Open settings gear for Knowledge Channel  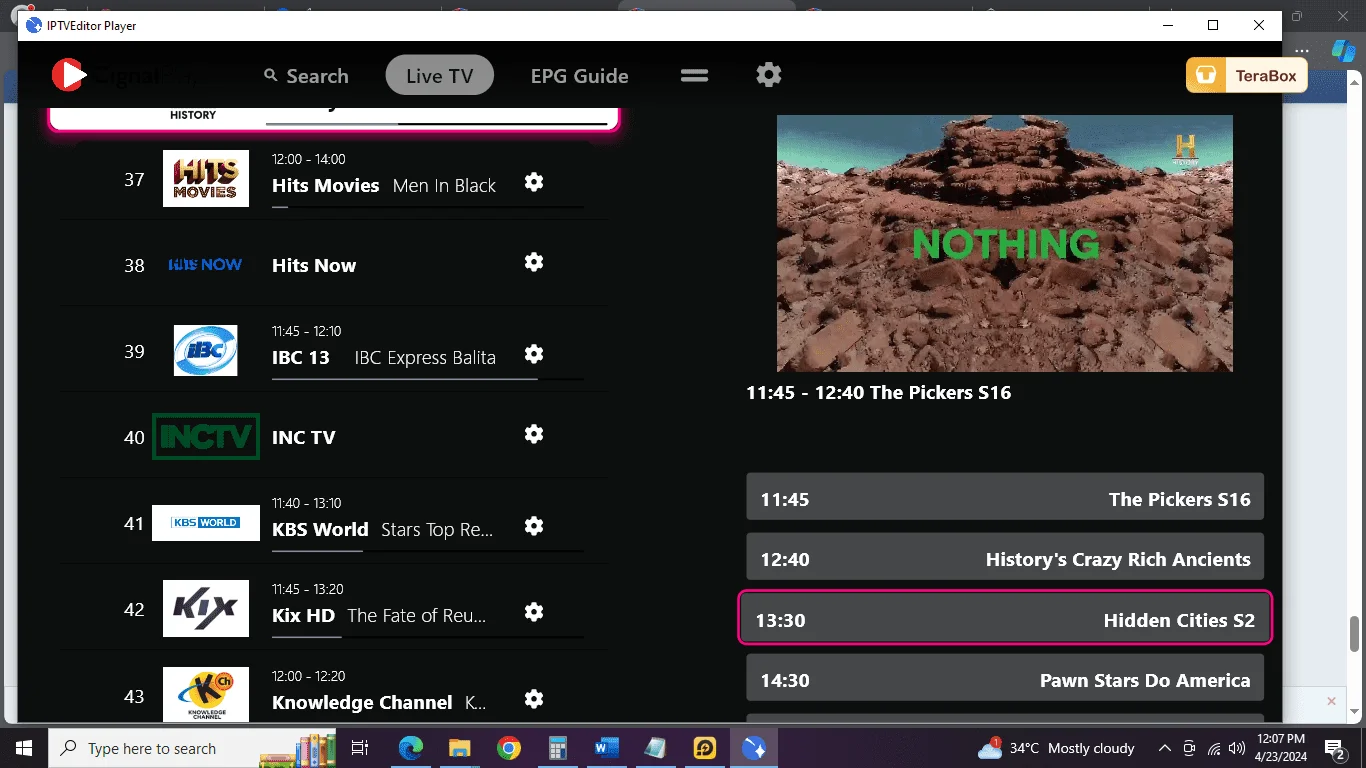click(x=534, y=699)
